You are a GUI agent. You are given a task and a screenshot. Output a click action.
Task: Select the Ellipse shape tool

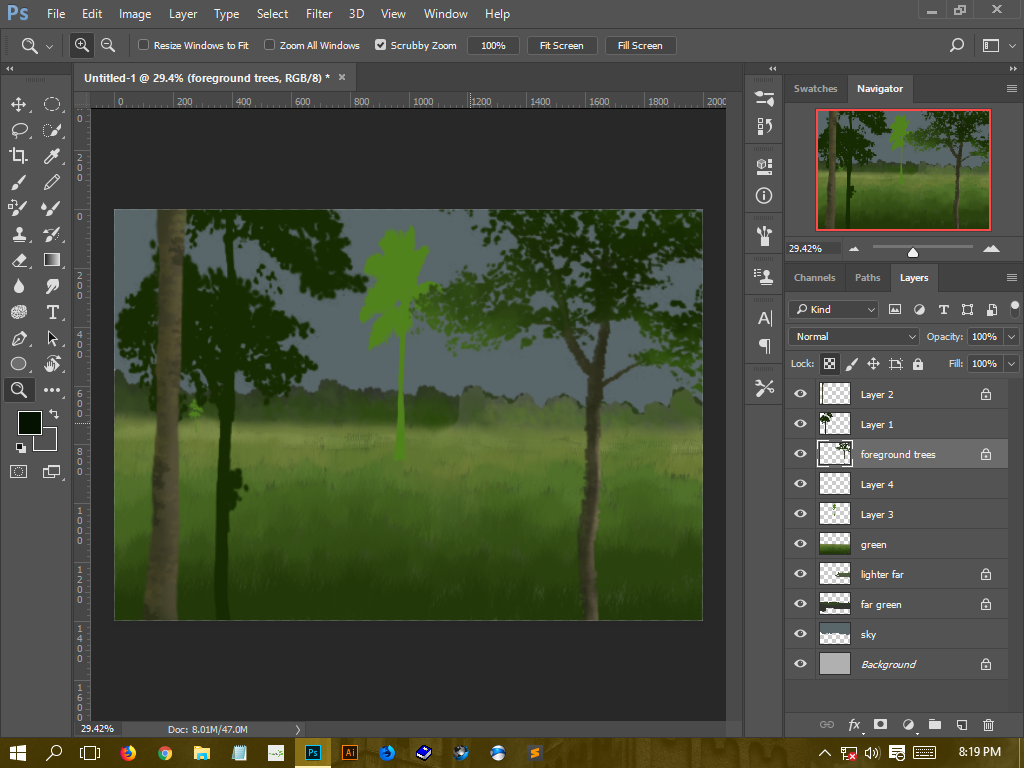pos(18,364)
